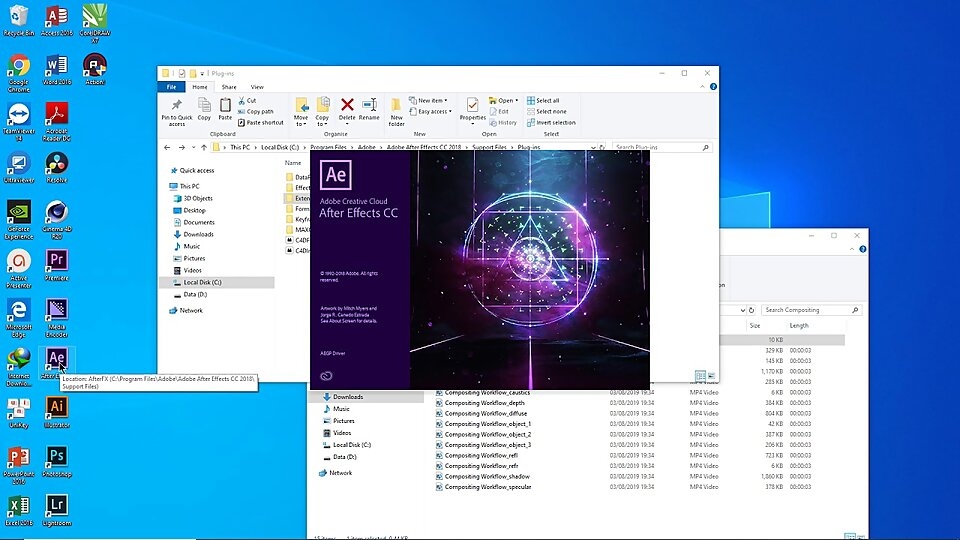Open the PowerPoint 2016 desktop icon
The image size is (960, 540).
18,465
